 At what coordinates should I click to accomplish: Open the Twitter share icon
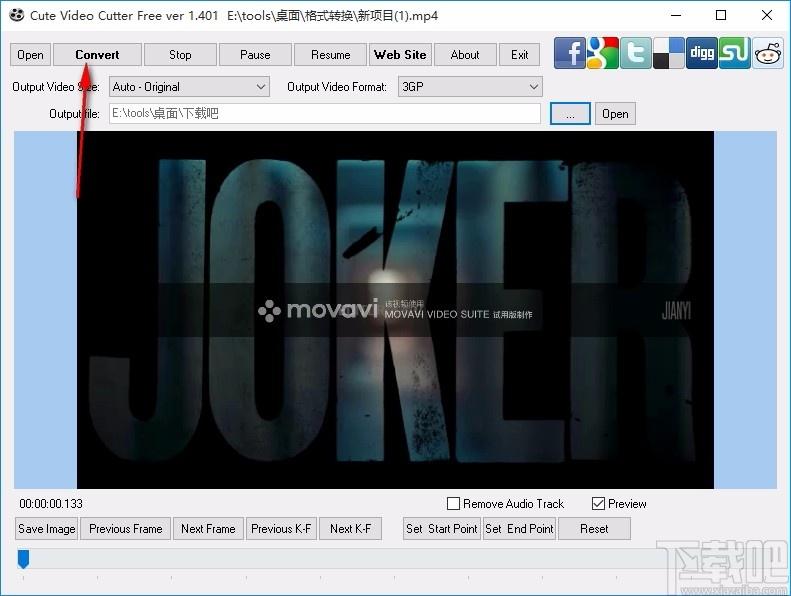coord(636,53)
